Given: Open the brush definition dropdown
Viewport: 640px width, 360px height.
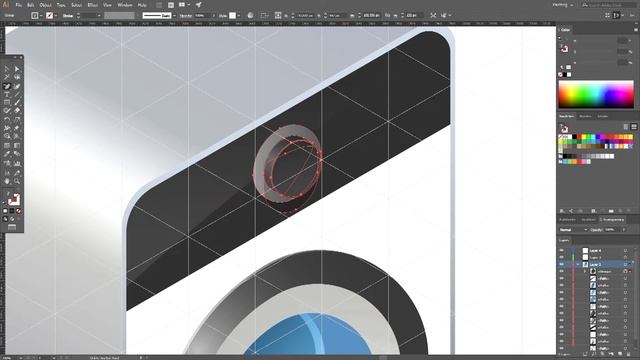Looking at the screenshot, I should [x=174, y=16].
